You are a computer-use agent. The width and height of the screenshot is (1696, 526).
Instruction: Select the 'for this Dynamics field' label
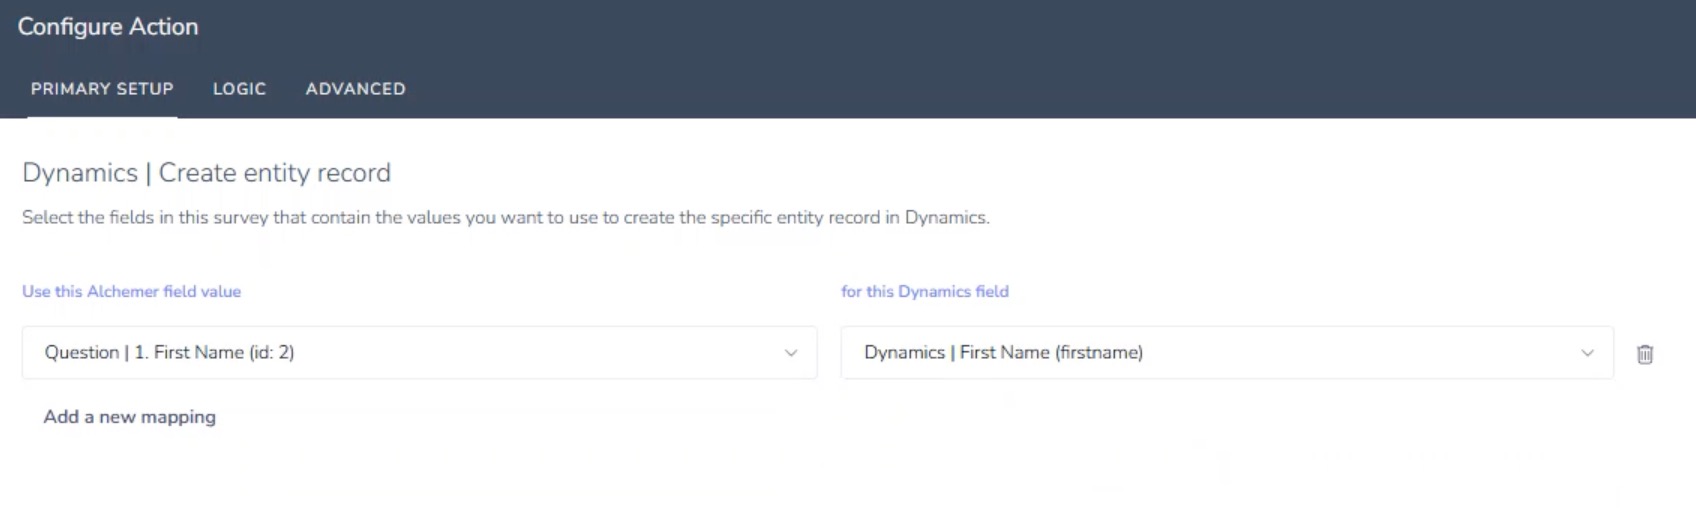coord(924,291)
